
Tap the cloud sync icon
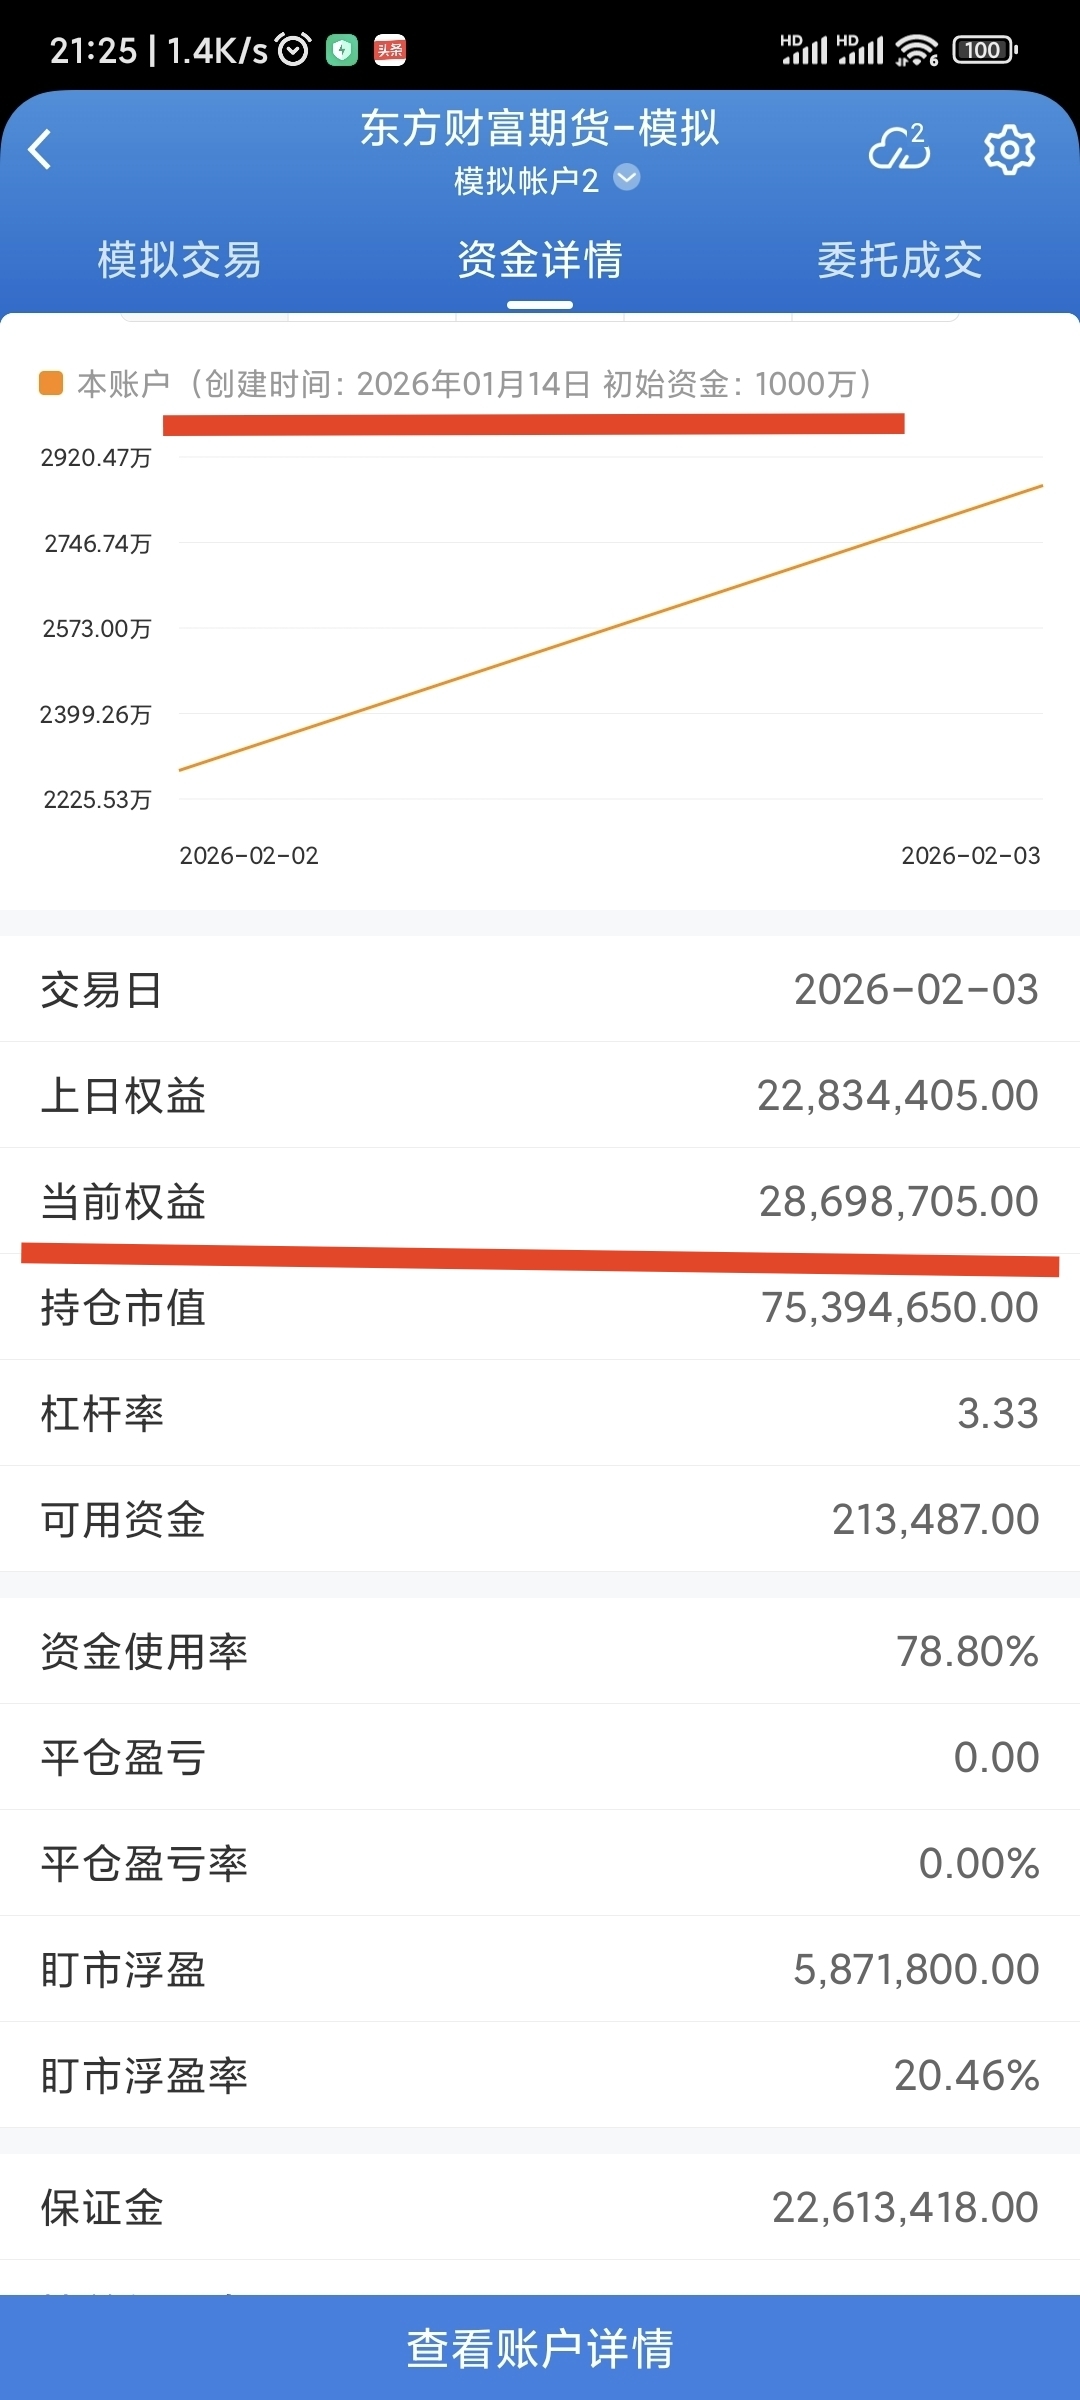pos(899,148)
